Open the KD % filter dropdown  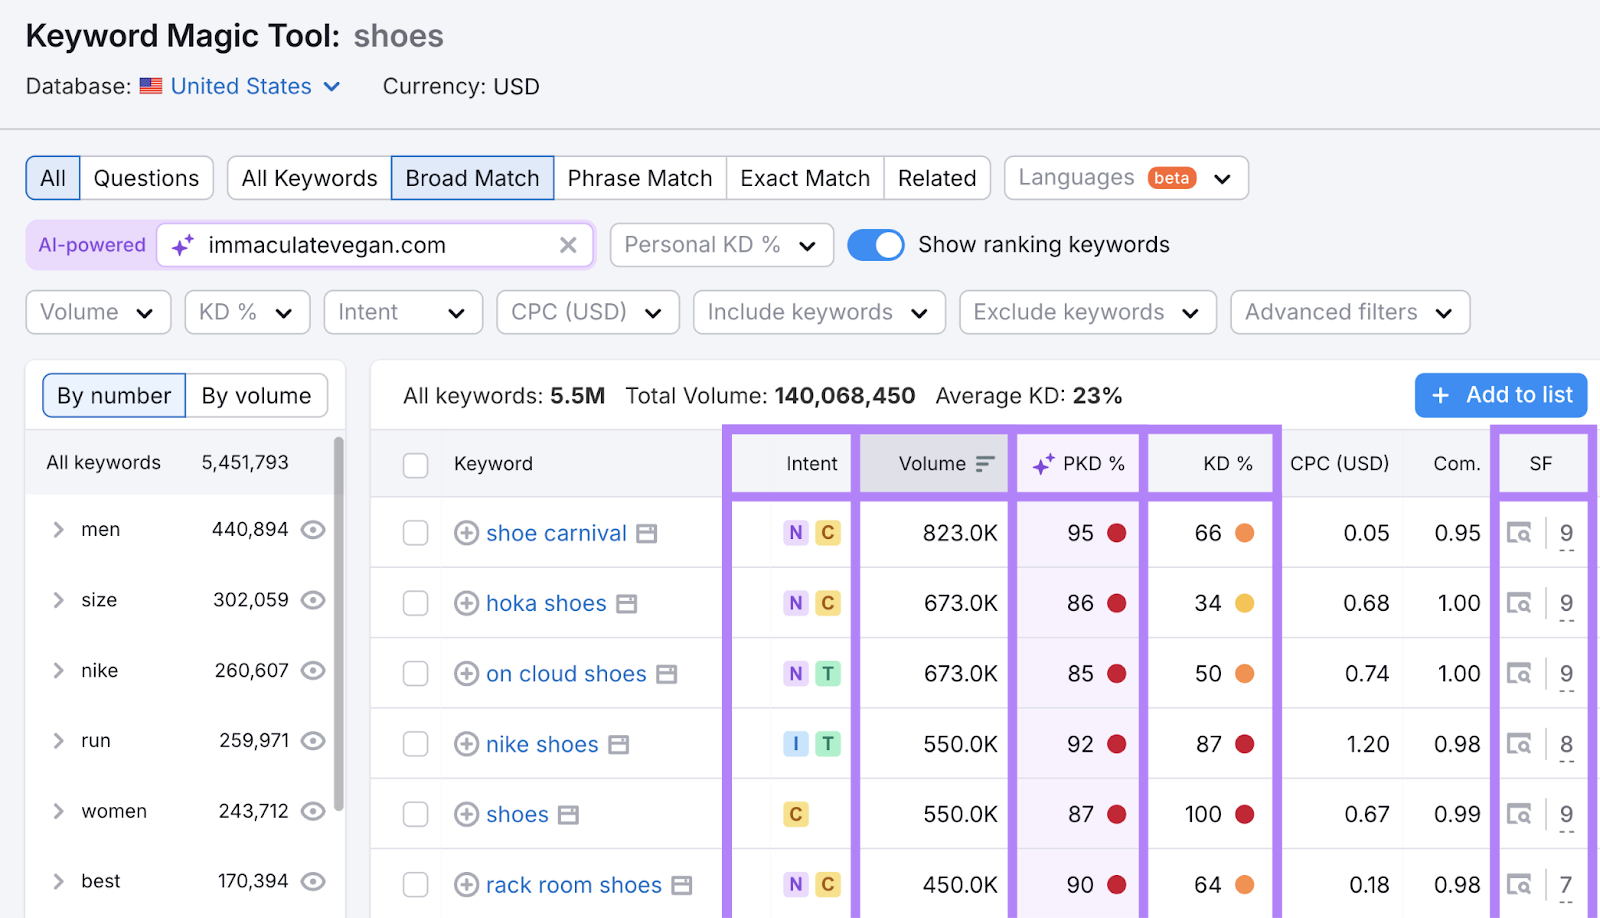coord(247,312)
